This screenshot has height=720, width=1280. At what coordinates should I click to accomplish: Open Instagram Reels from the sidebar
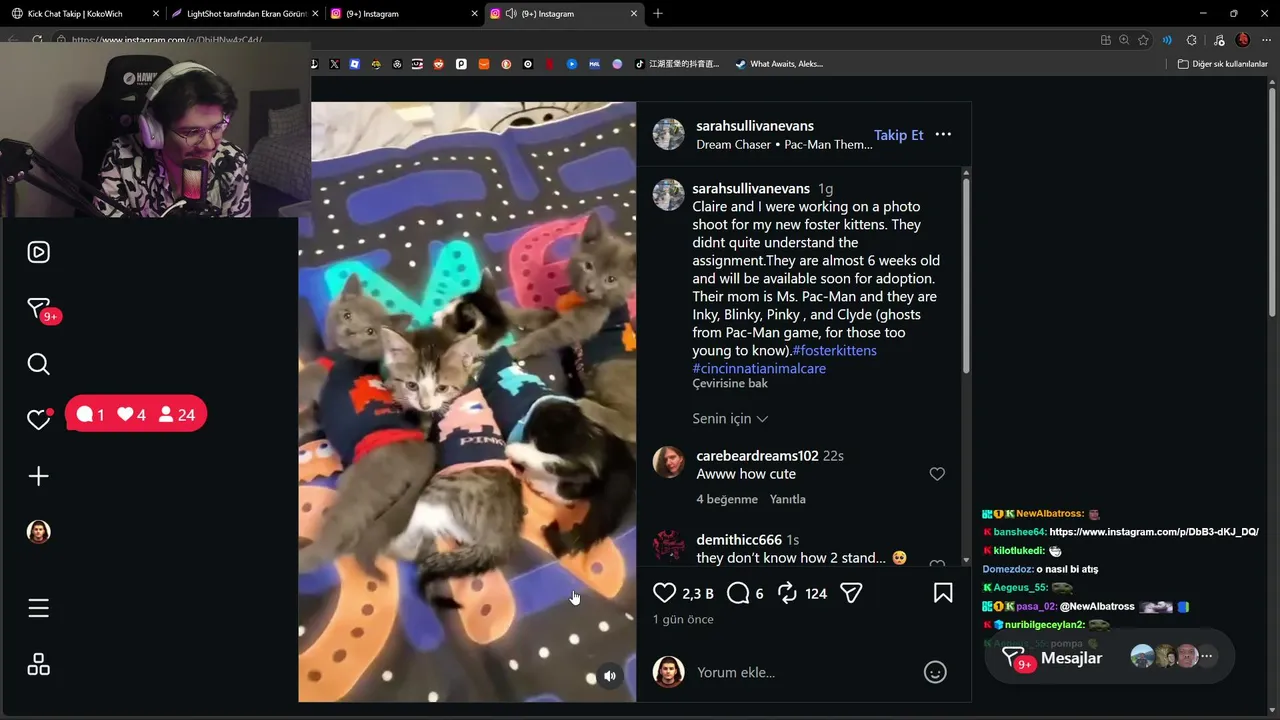(x=38, y=252)
